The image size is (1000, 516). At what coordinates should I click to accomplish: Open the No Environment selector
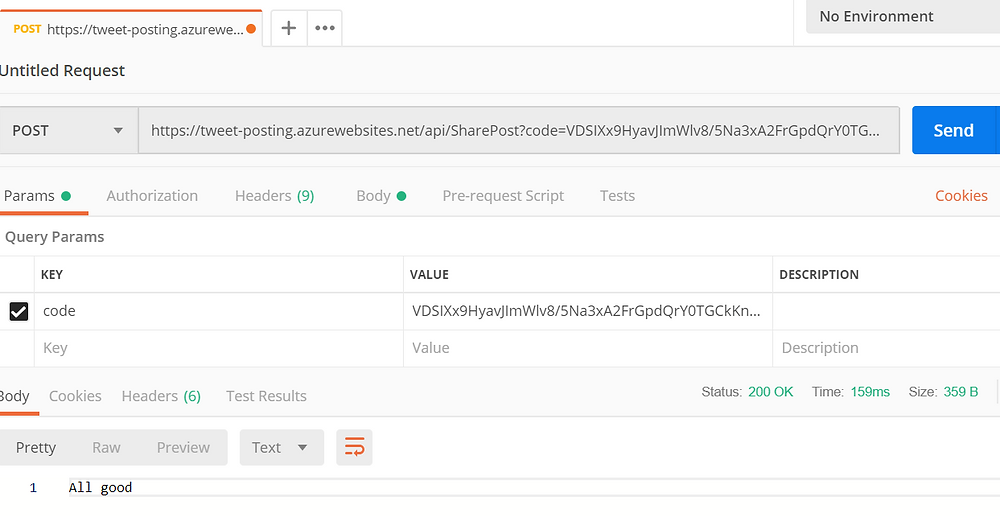point(903,17)
